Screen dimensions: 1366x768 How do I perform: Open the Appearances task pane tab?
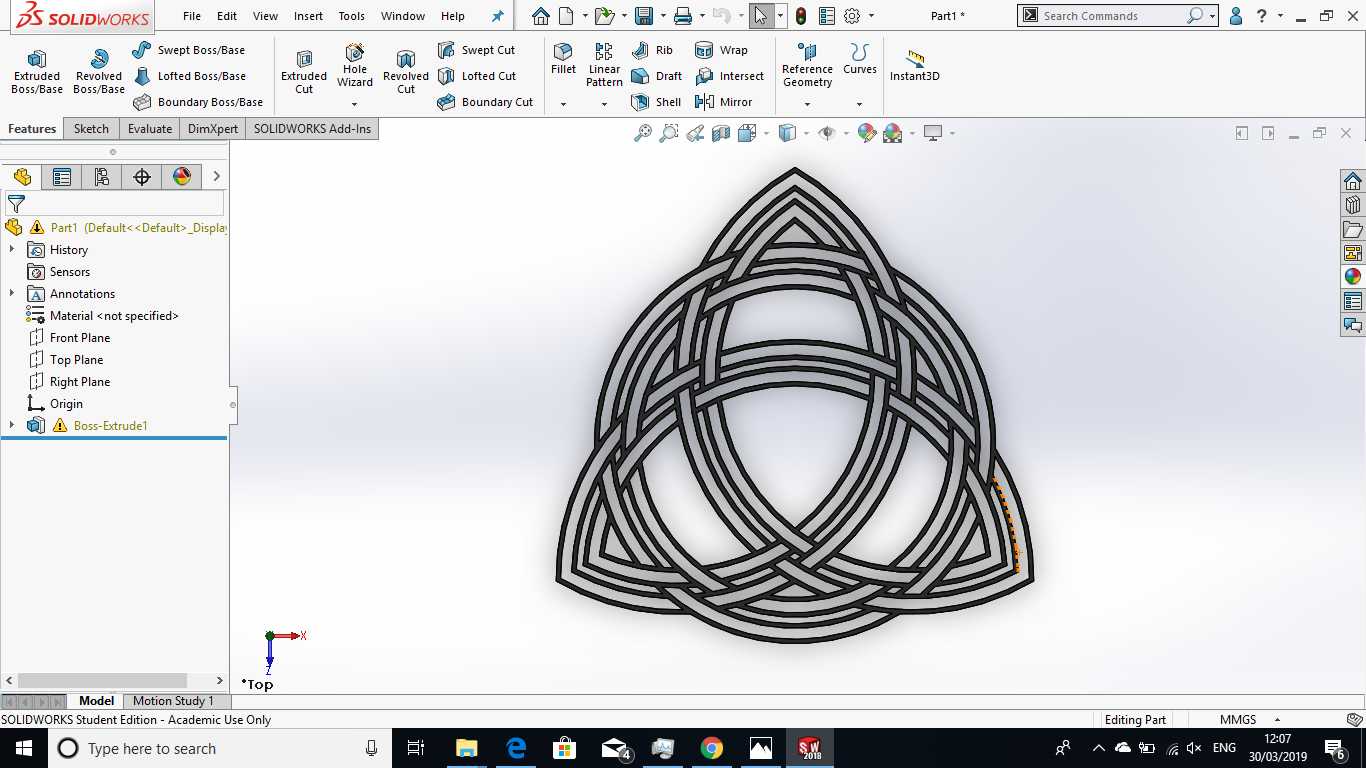pyautogui.click(x=1353, y=277)
